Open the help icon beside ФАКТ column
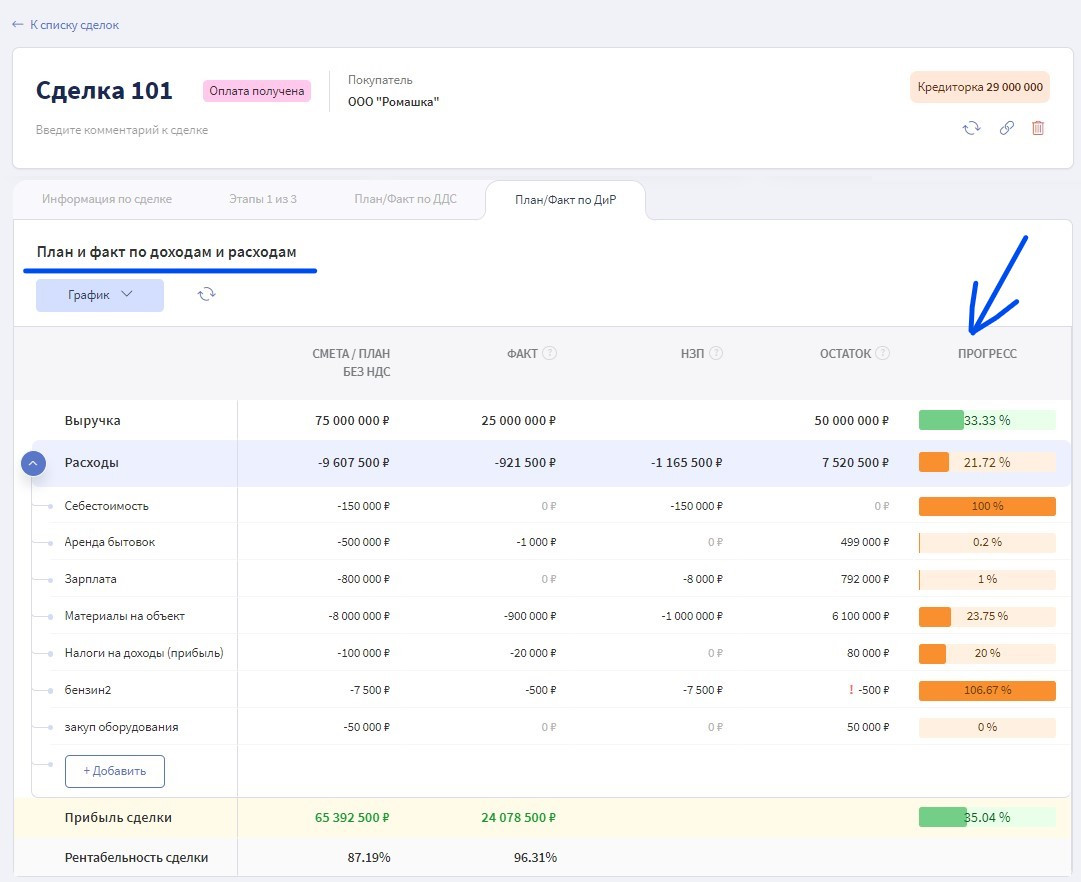This screenshot has height=882, width=1081. click(x=550, y=353)
